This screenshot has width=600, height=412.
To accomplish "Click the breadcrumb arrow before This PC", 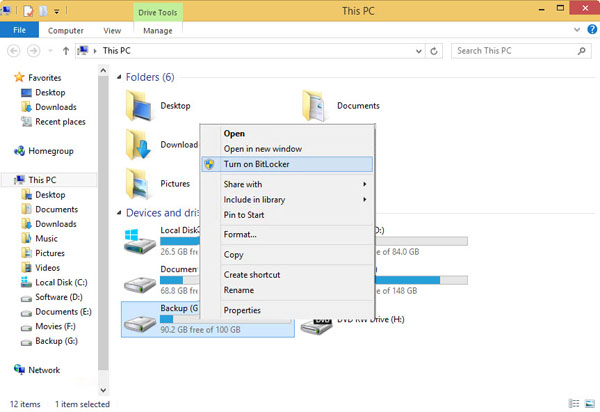I will (95, 51).
